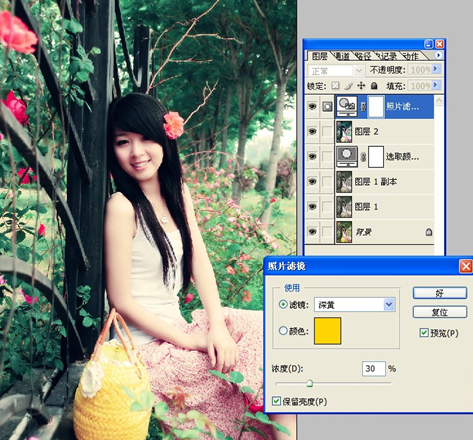The width and height of the screenshot is (473, 440).
Task: Switch to the 路径 tab
Action: point(363,56)
